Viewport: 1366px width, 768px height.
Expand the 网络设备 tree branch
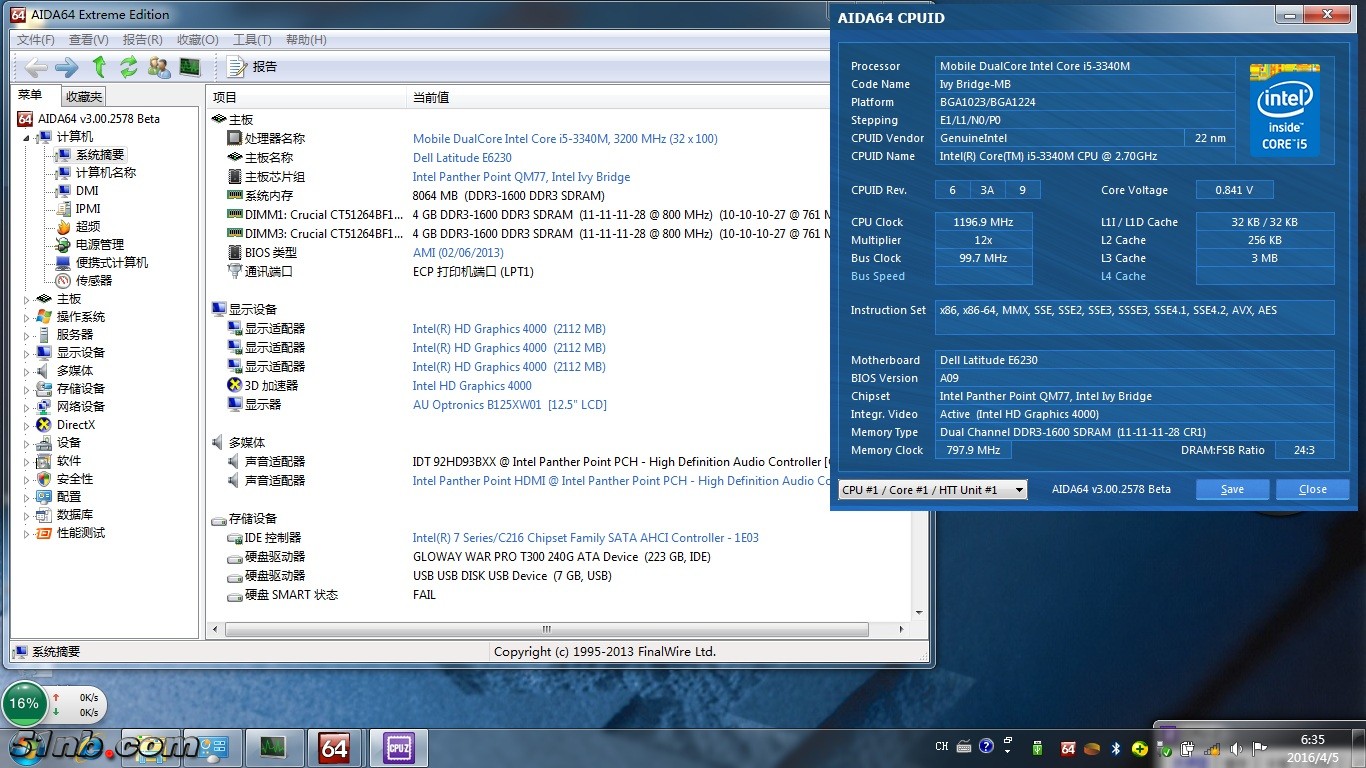point(28,407)
